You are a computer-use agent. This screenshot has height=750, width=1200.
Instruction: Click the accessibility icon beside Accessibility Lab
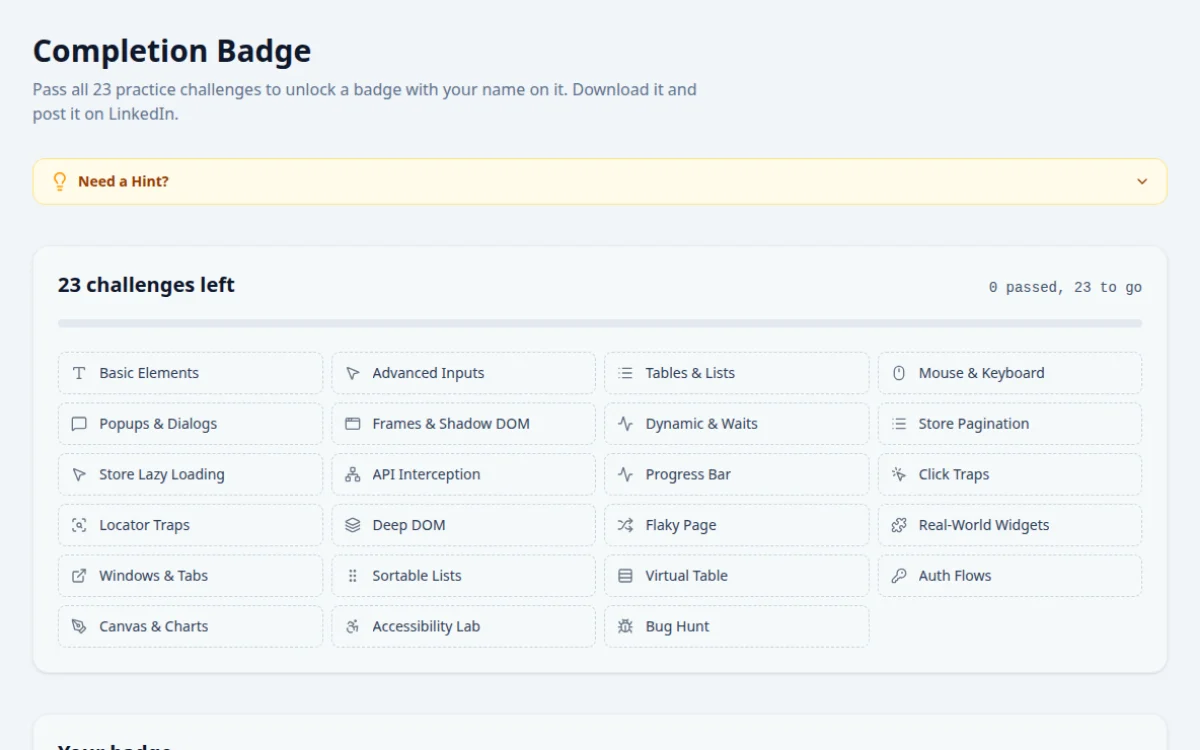(x=352, y=626)
